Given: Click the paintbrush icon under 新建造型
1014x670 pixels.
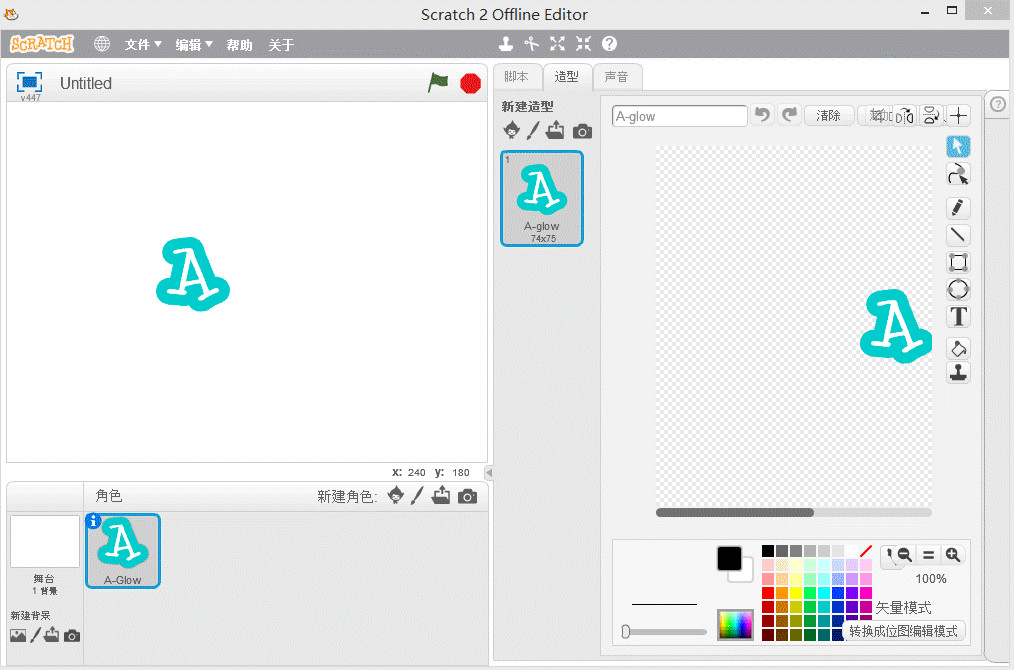Looking at the screenshot, I should tap(533, 131).
